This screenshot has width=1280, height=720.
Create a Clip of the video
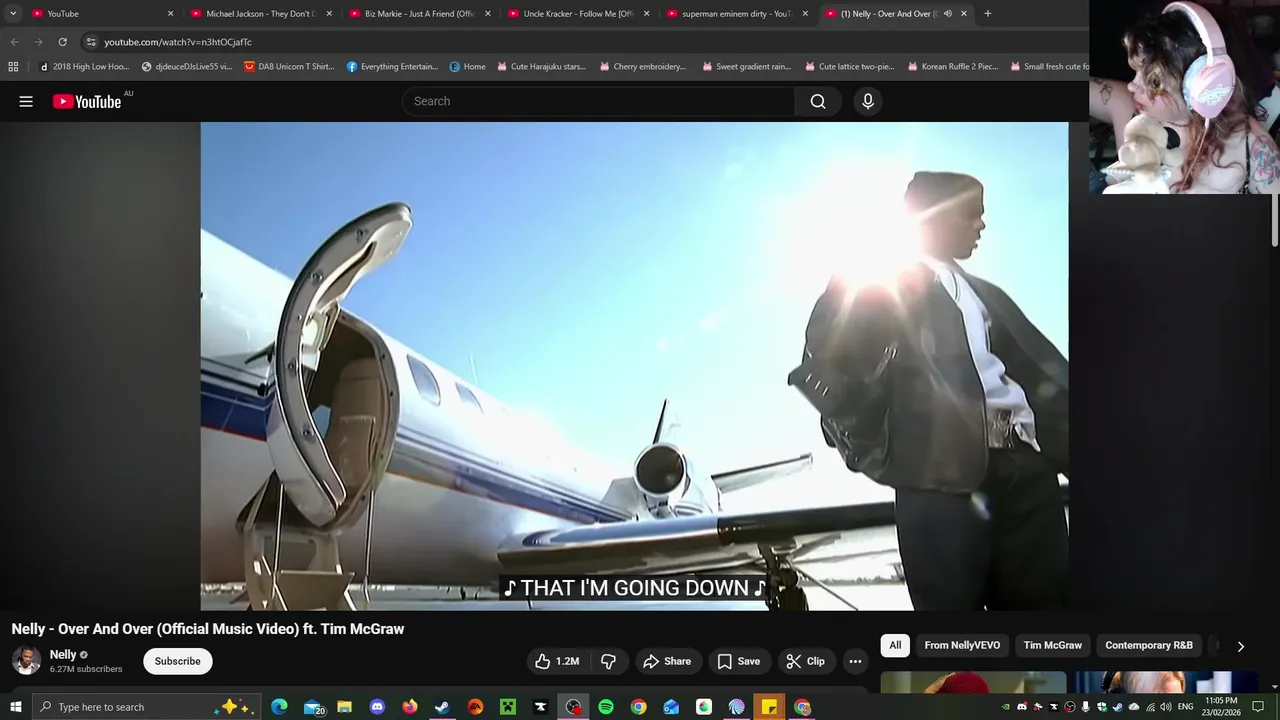tap(805, 661)
